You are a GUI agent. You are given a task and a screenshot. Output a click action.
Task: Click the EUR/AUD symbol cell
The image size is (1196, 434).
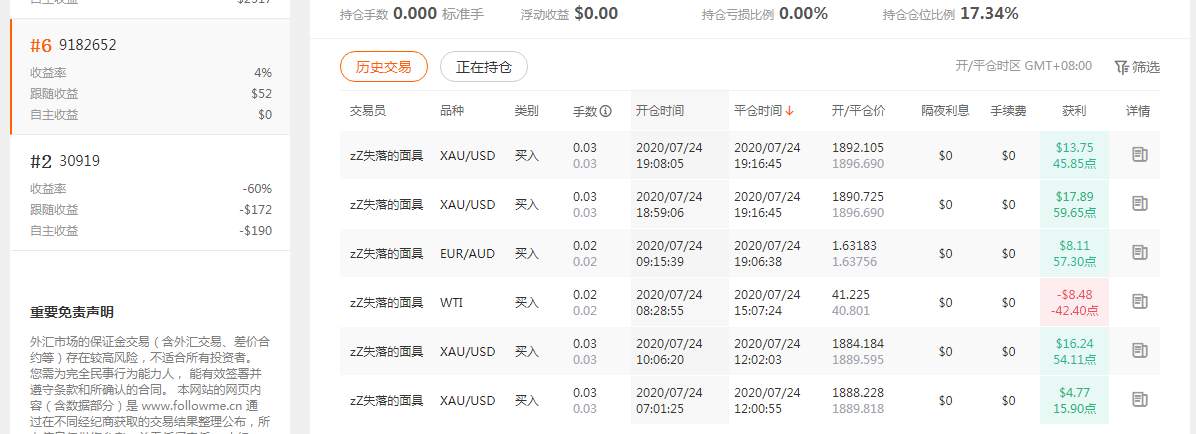click(468, 253)
